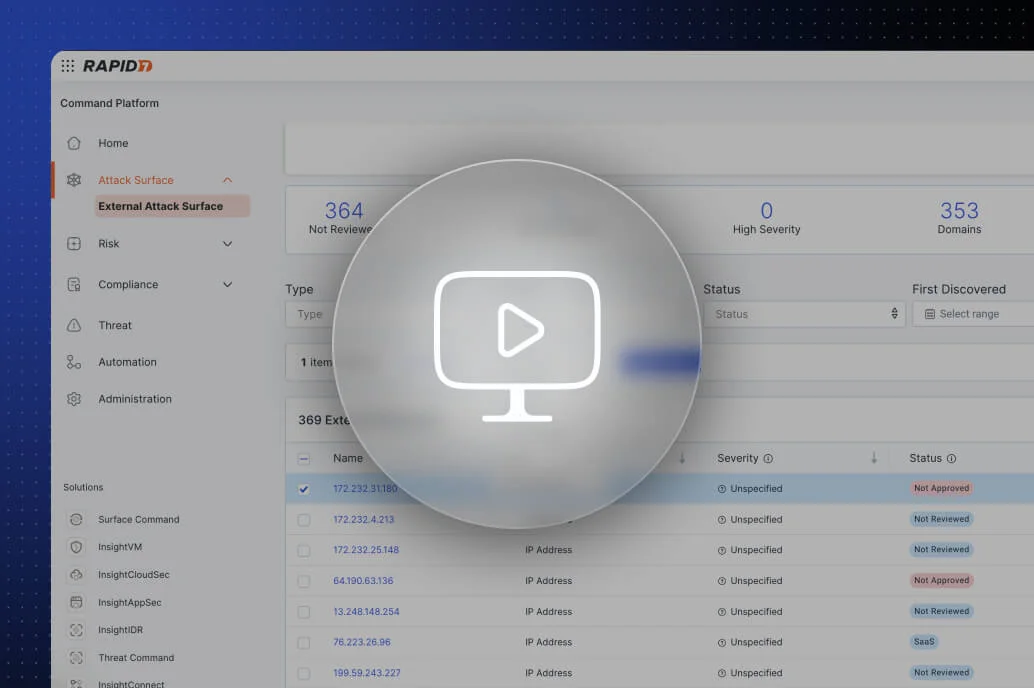
Task: Expand the Risk menu section
Action: pos(227,244)
